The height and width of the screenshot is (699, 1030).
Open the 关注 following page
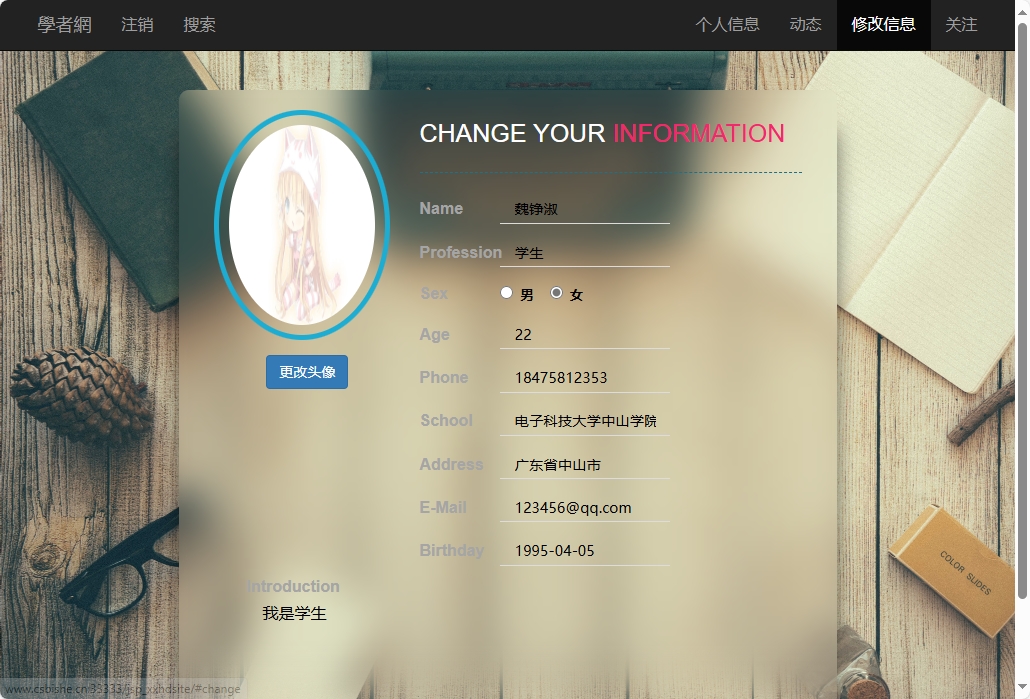coord(961,25)
